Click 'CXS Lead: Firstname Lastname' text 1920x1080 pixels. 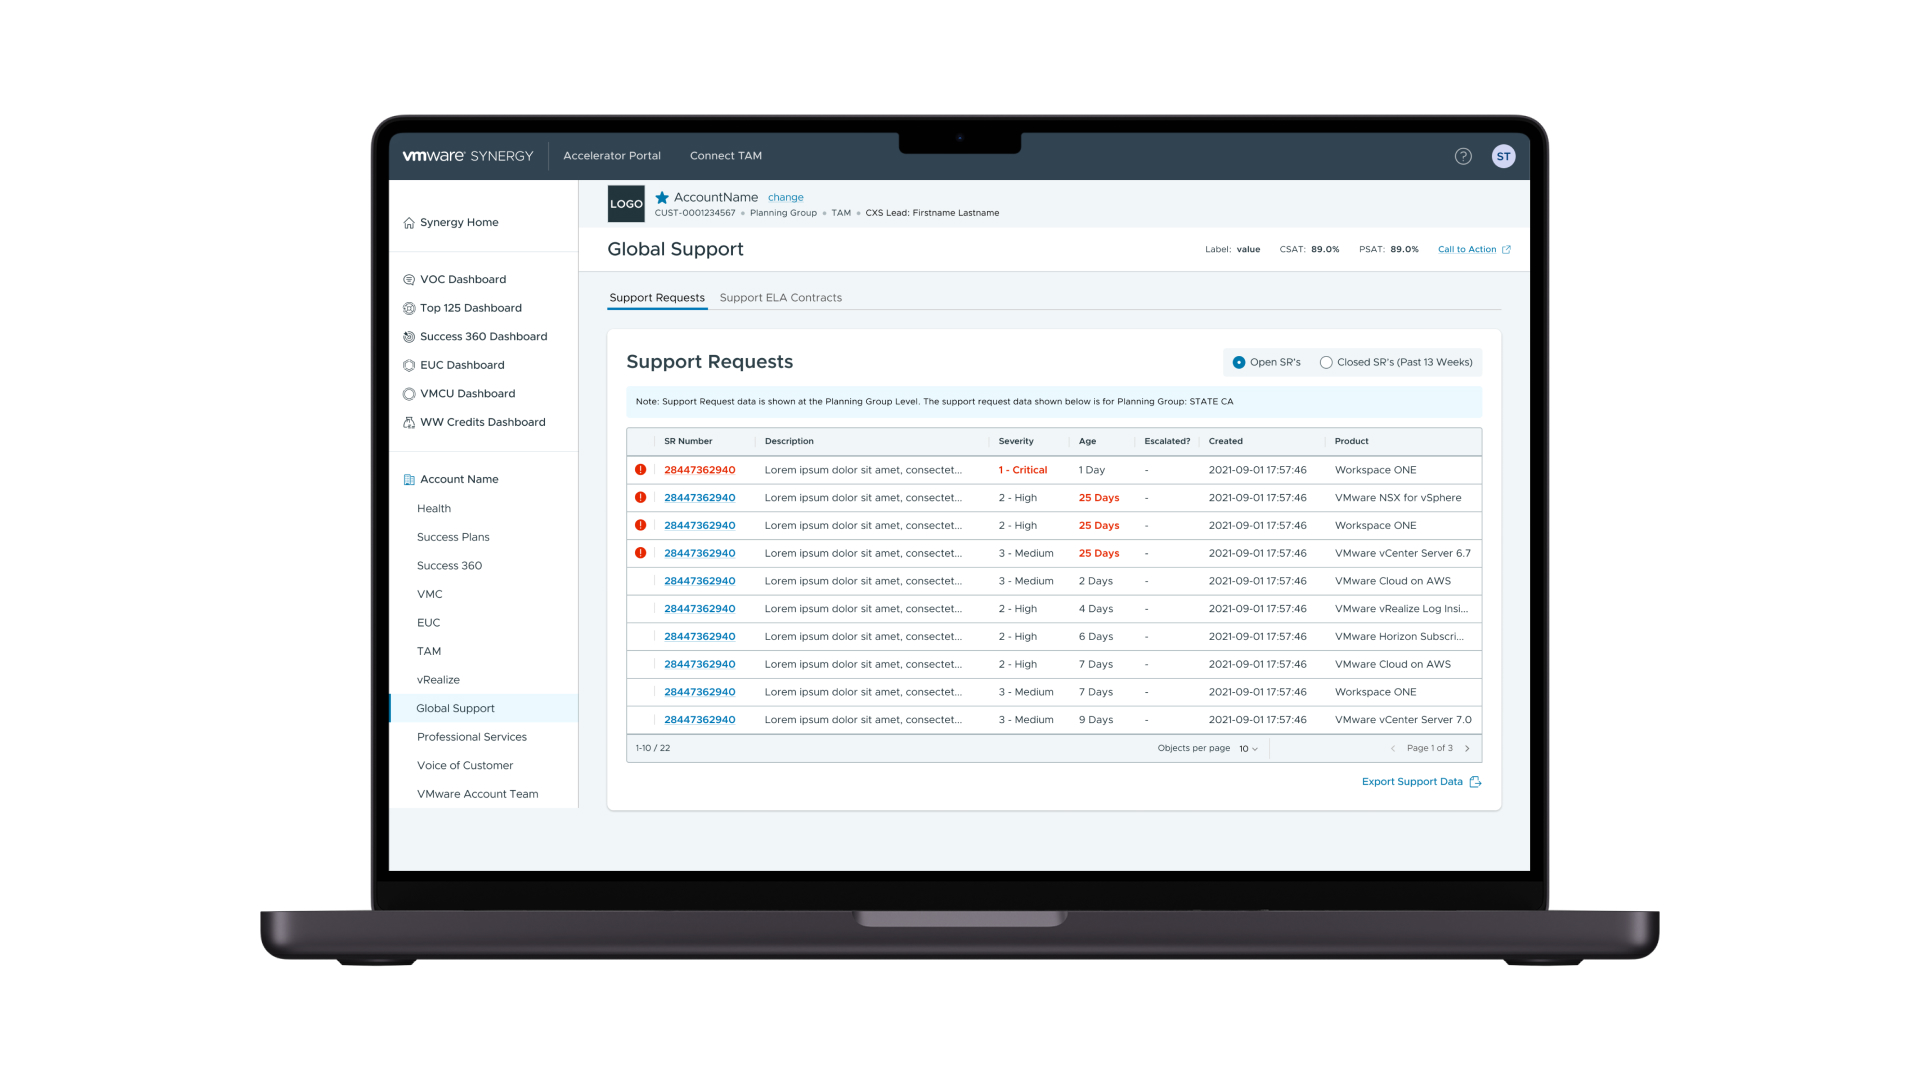[932, 213]
